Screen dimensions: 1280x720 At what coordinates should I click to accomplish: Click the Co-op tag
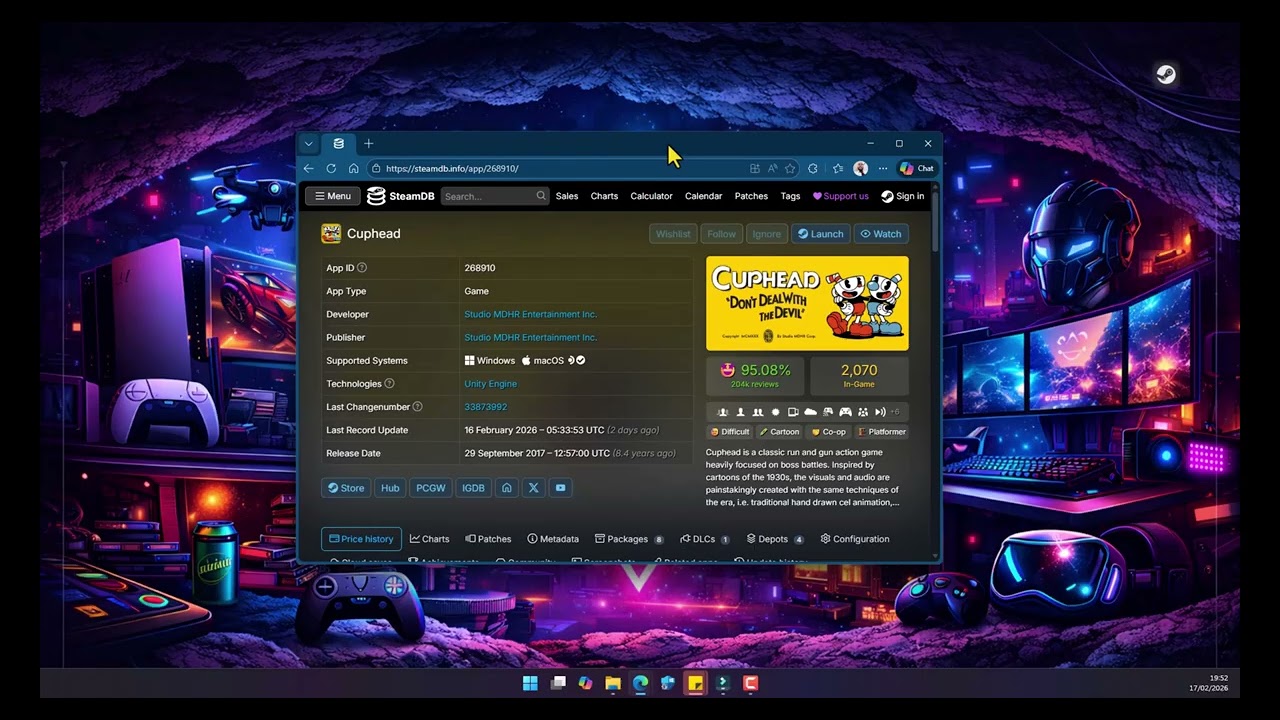(x=828, y=432)
